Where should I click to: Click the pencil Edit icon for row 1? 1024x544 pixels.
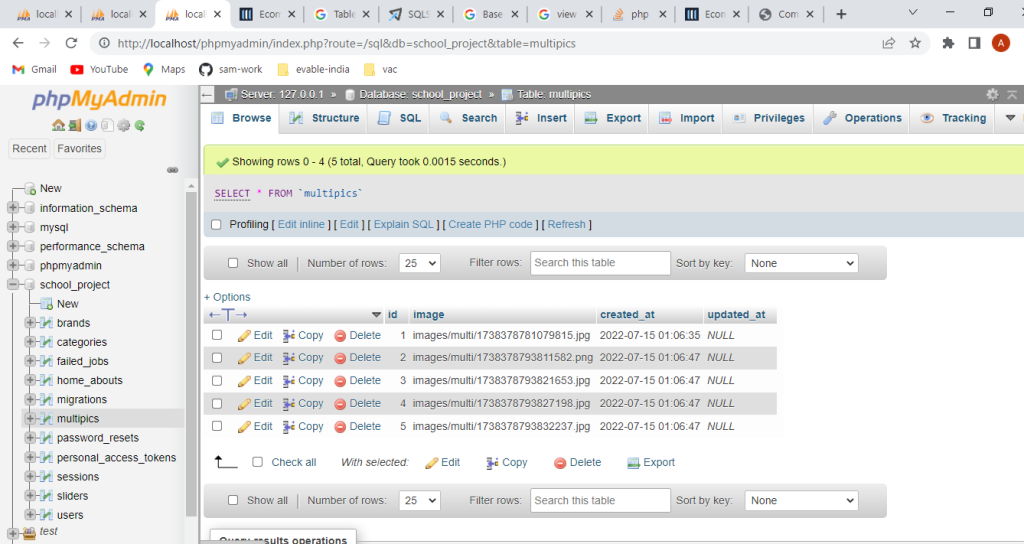pyautogui.click(x=244, y=336)
